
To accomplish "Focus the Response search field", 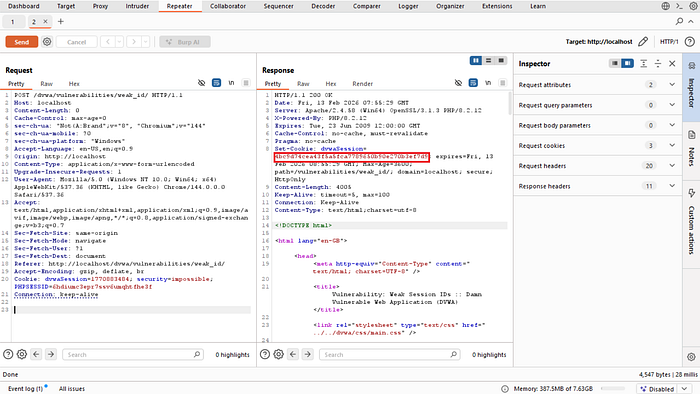I will coord(389,354).
